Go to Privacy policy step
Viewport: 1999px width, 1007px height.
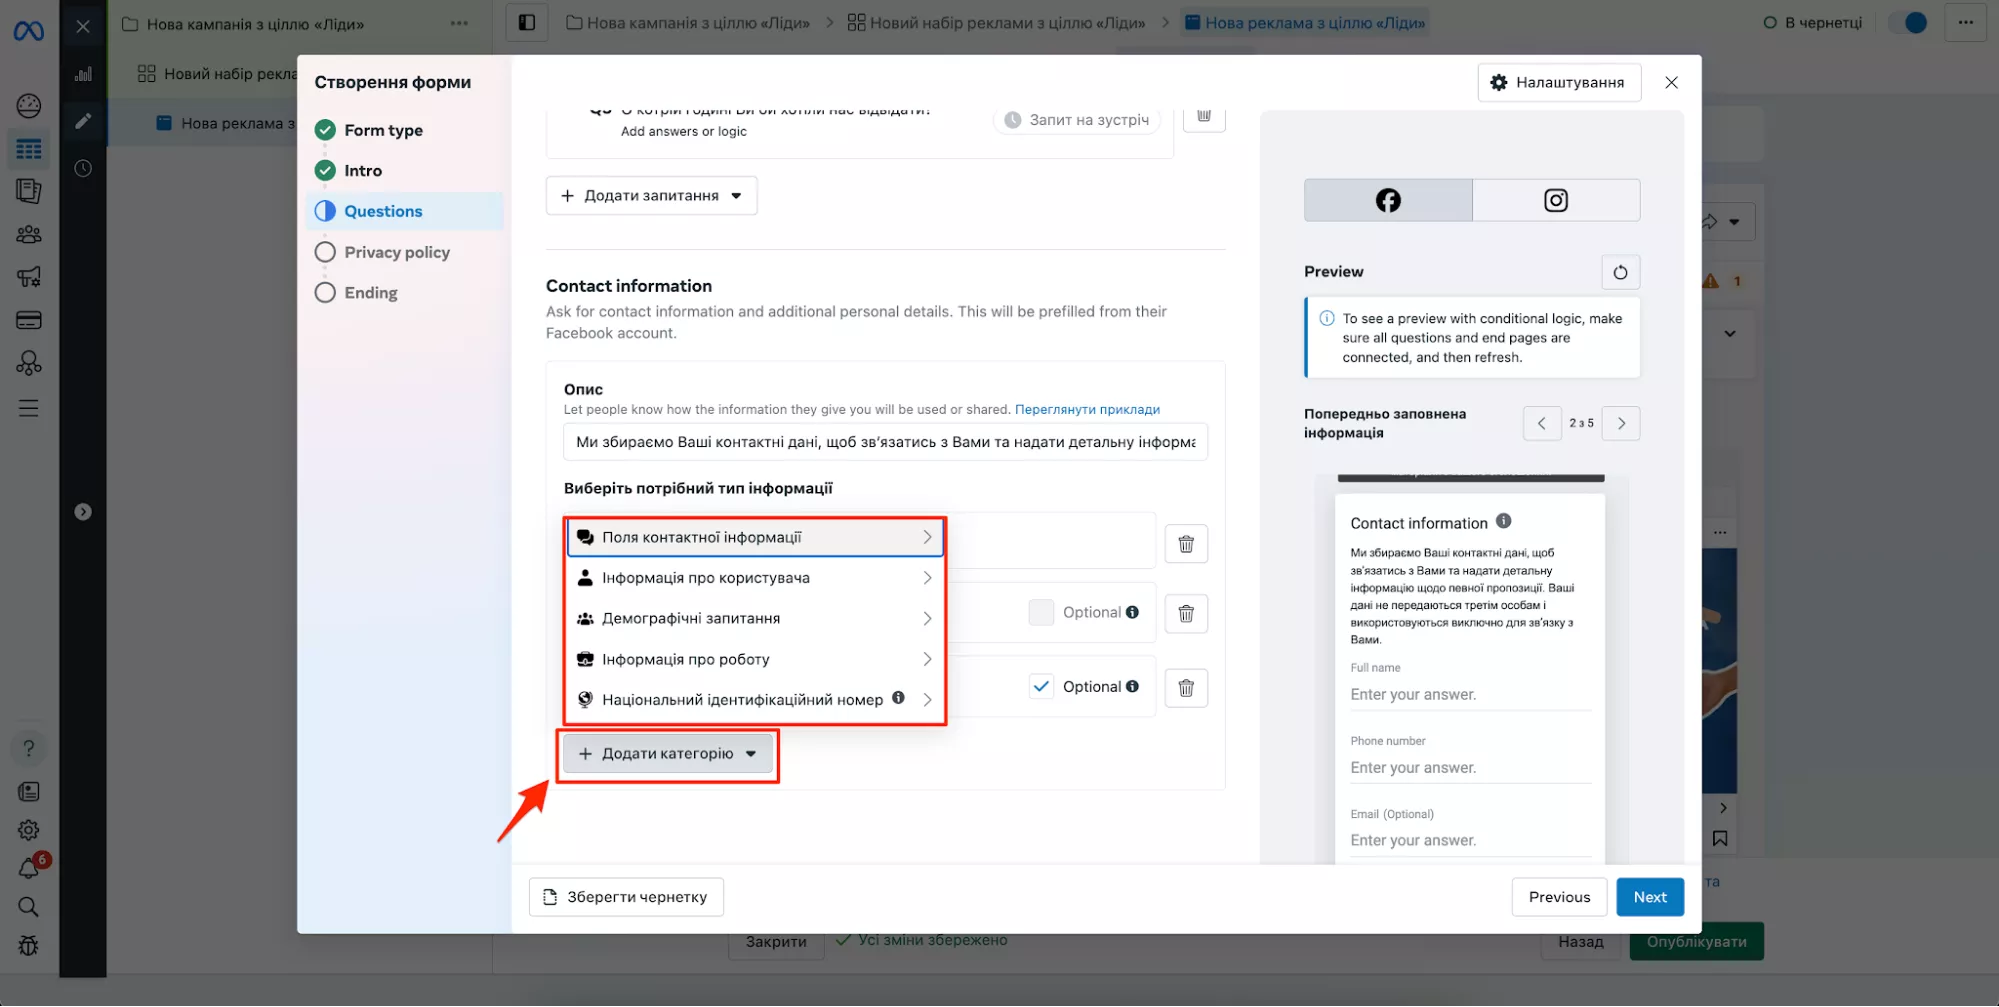(396, 252)
